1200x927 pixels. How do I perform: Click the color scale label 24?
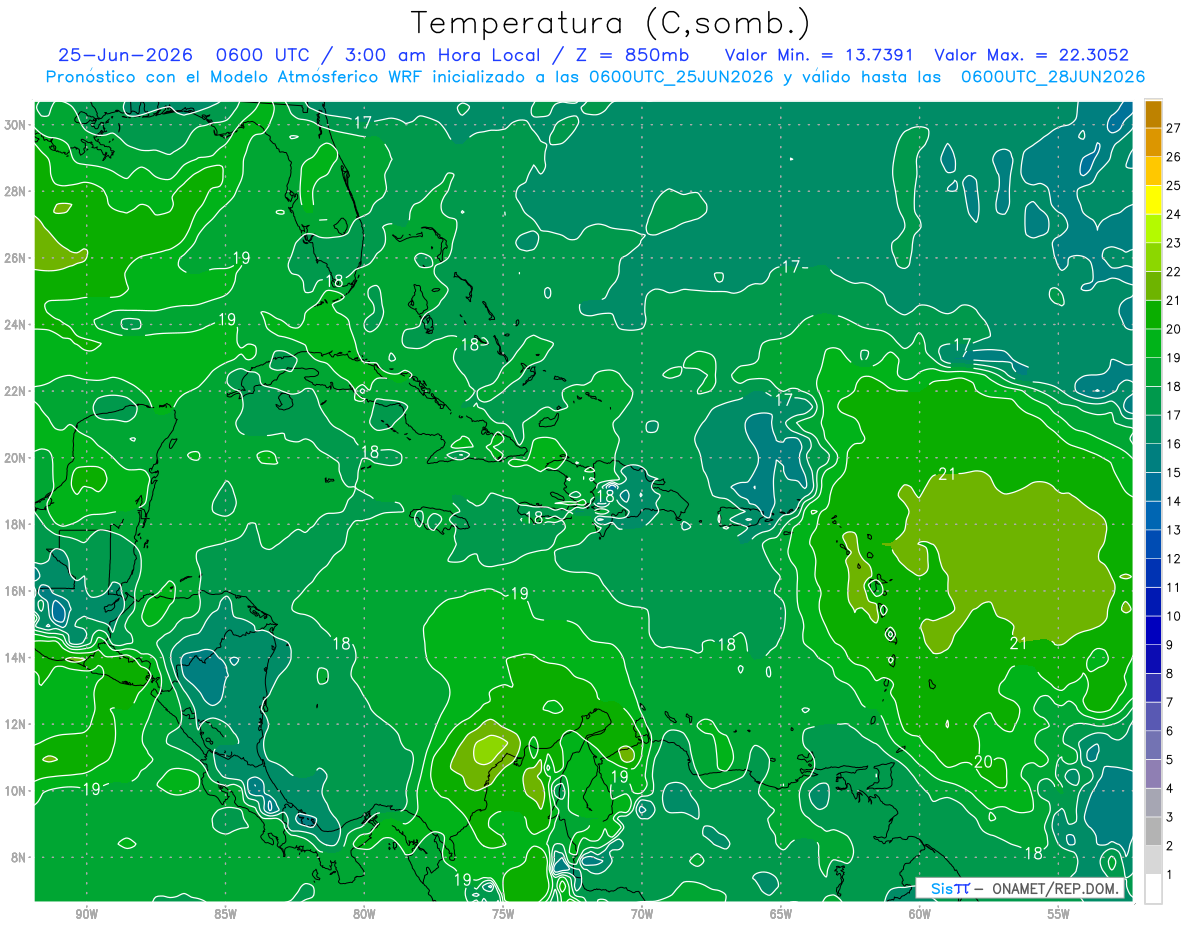(1174, 214)
